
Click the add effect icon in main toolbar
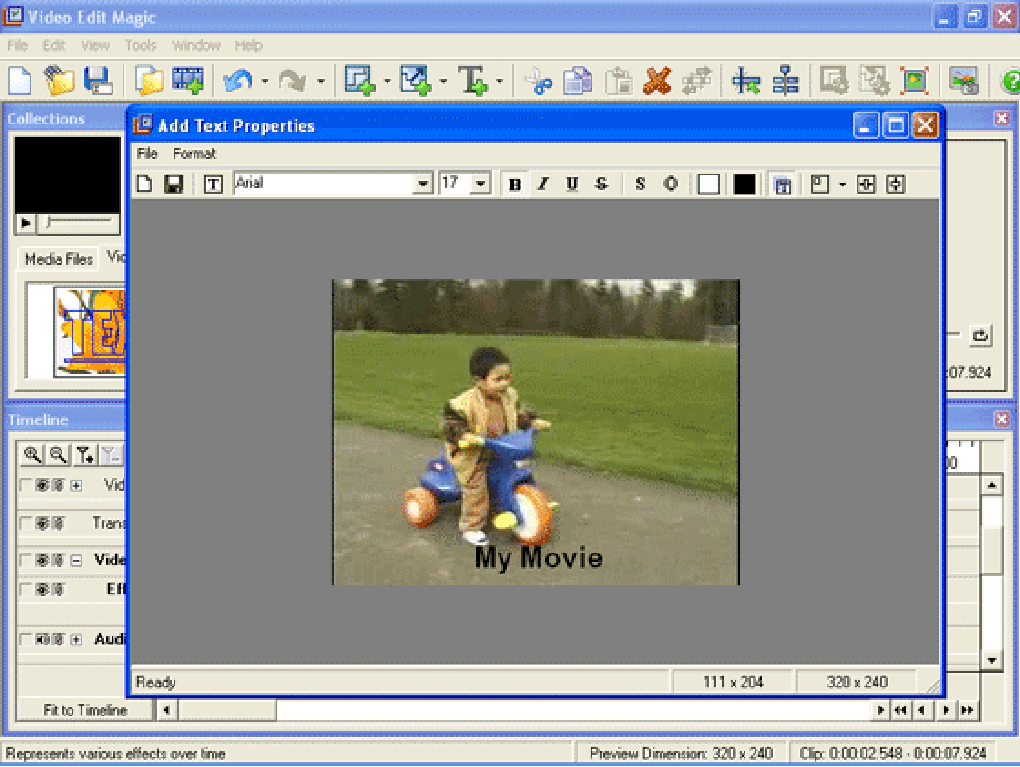360,81
